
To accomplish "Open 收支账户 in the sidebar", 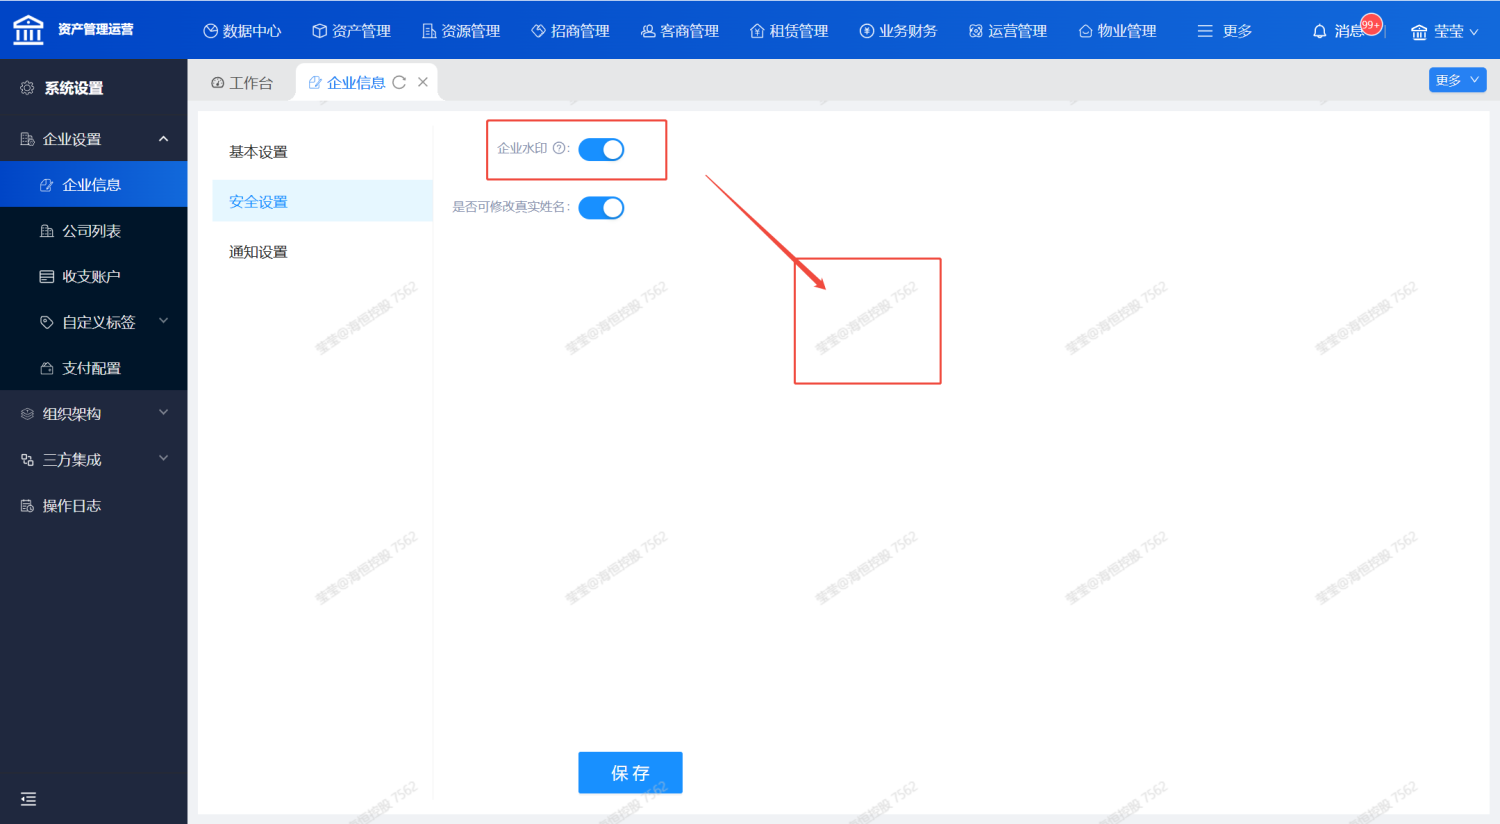I will (x=91, y=277).
